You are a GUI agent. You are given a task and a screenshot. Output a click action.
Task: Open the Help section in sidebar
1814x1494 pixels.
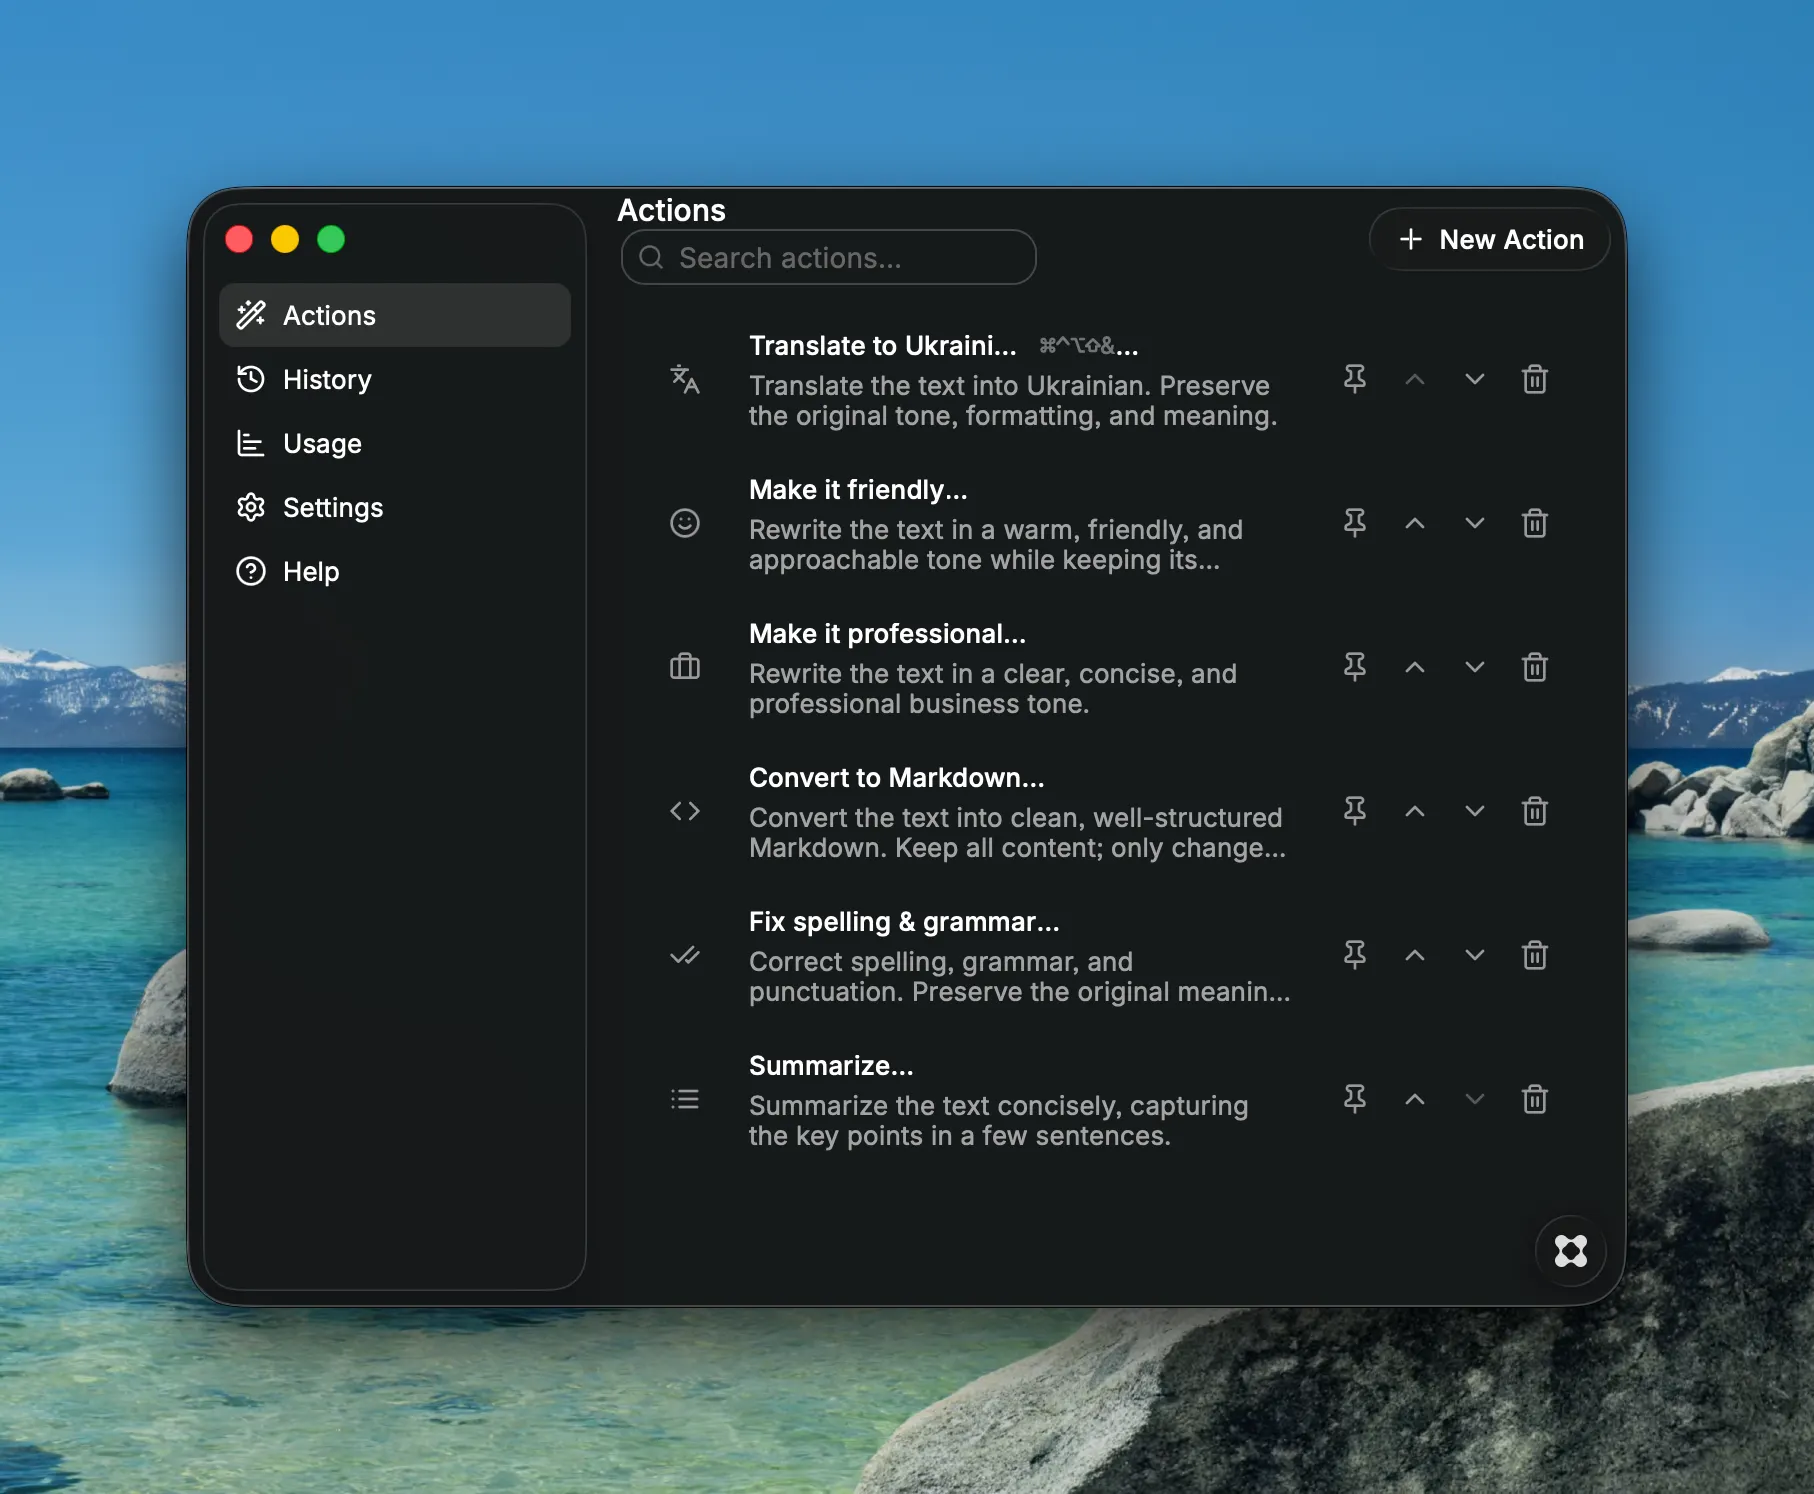[395, 571]
